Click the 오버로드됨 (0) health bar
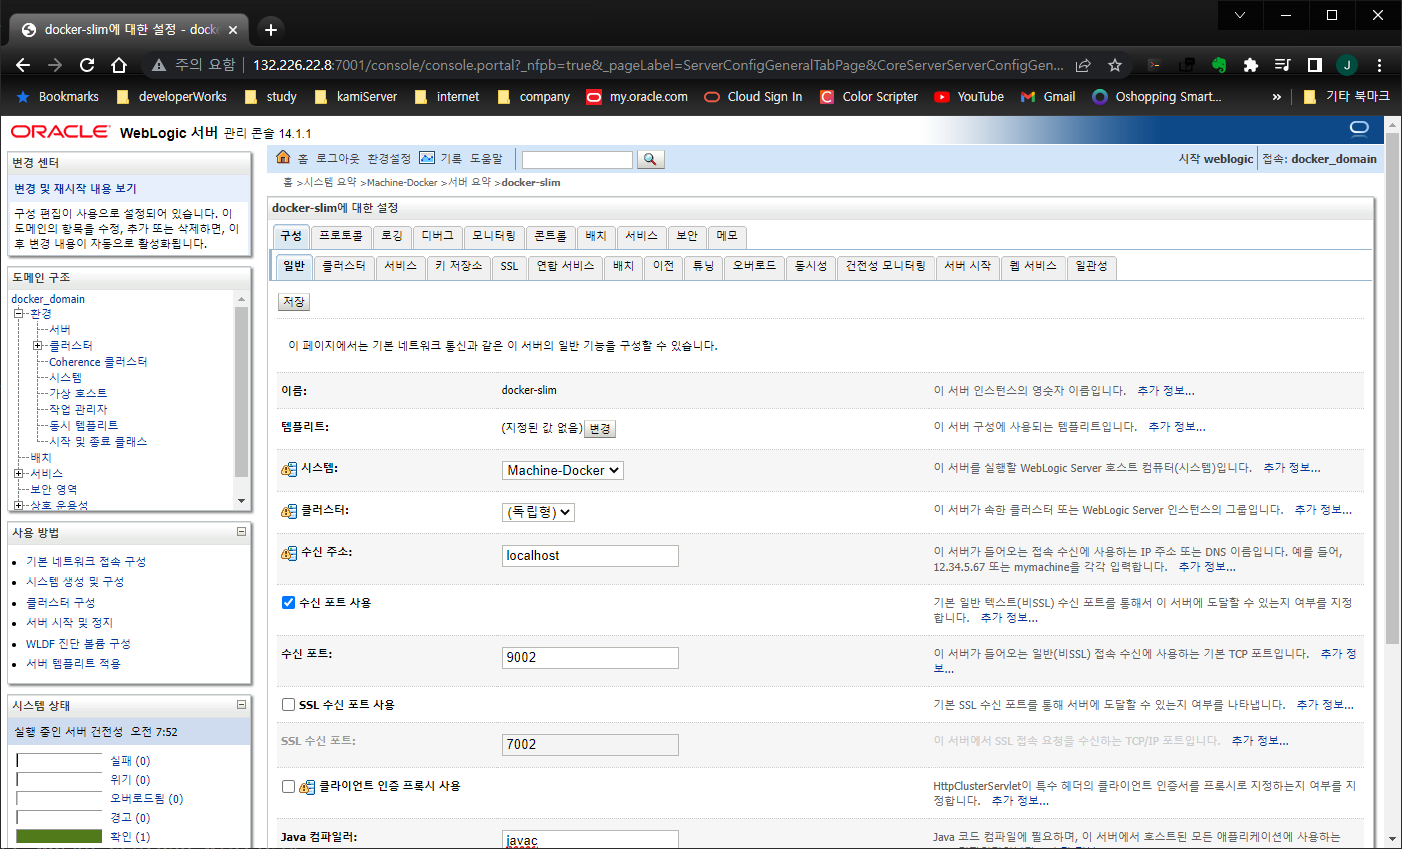1402x849 pixels. (x=59, y=799)
